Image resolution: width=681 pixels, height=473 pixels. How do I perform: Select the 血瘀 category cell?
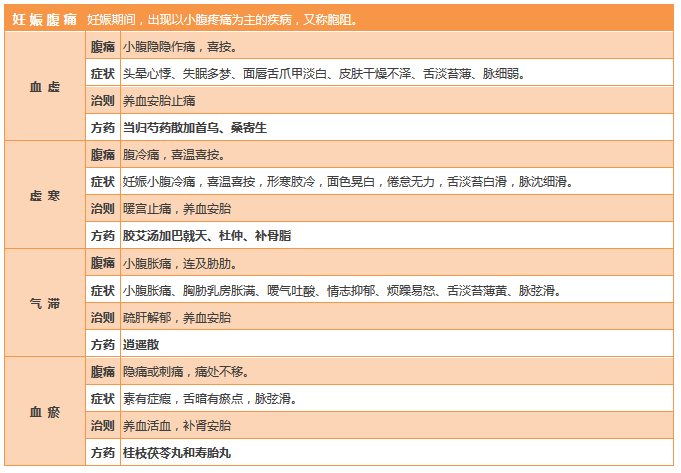coord(45,412)
